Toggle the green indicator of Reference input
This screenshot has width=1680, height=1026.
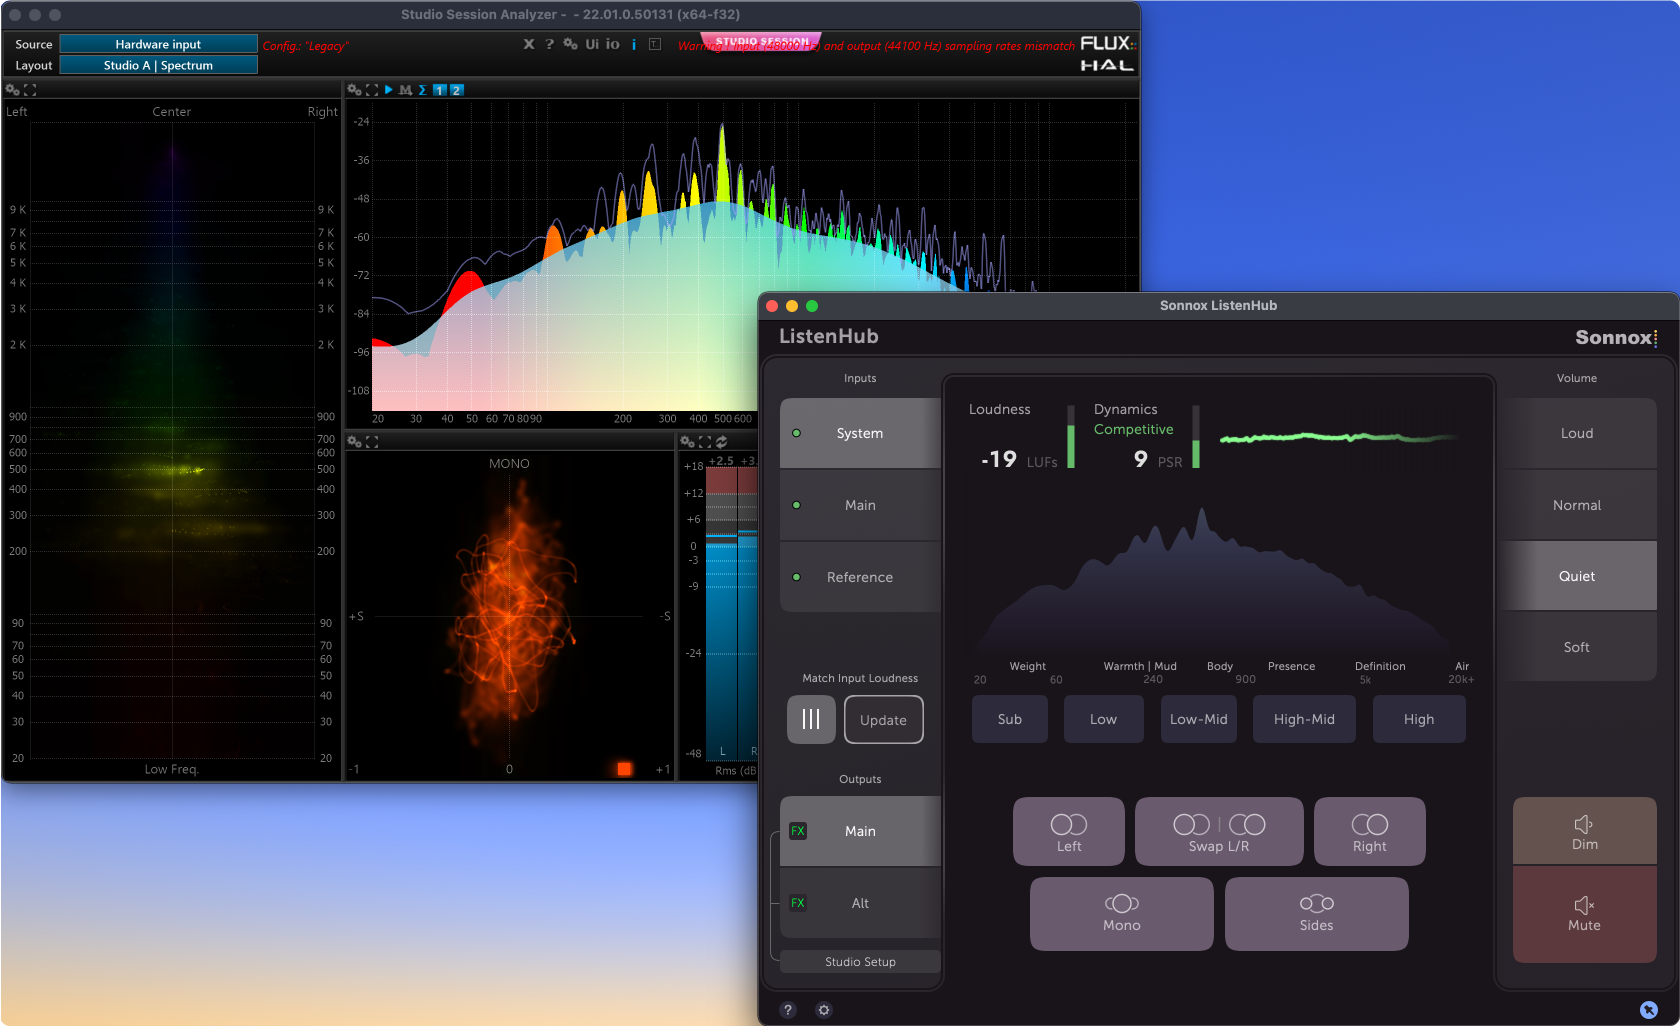click(796, 577)
